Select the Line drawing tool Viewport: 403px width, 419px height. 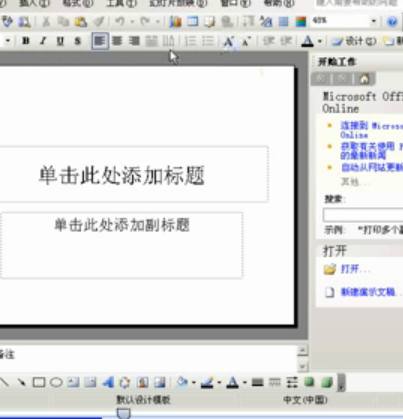point(4,382)
